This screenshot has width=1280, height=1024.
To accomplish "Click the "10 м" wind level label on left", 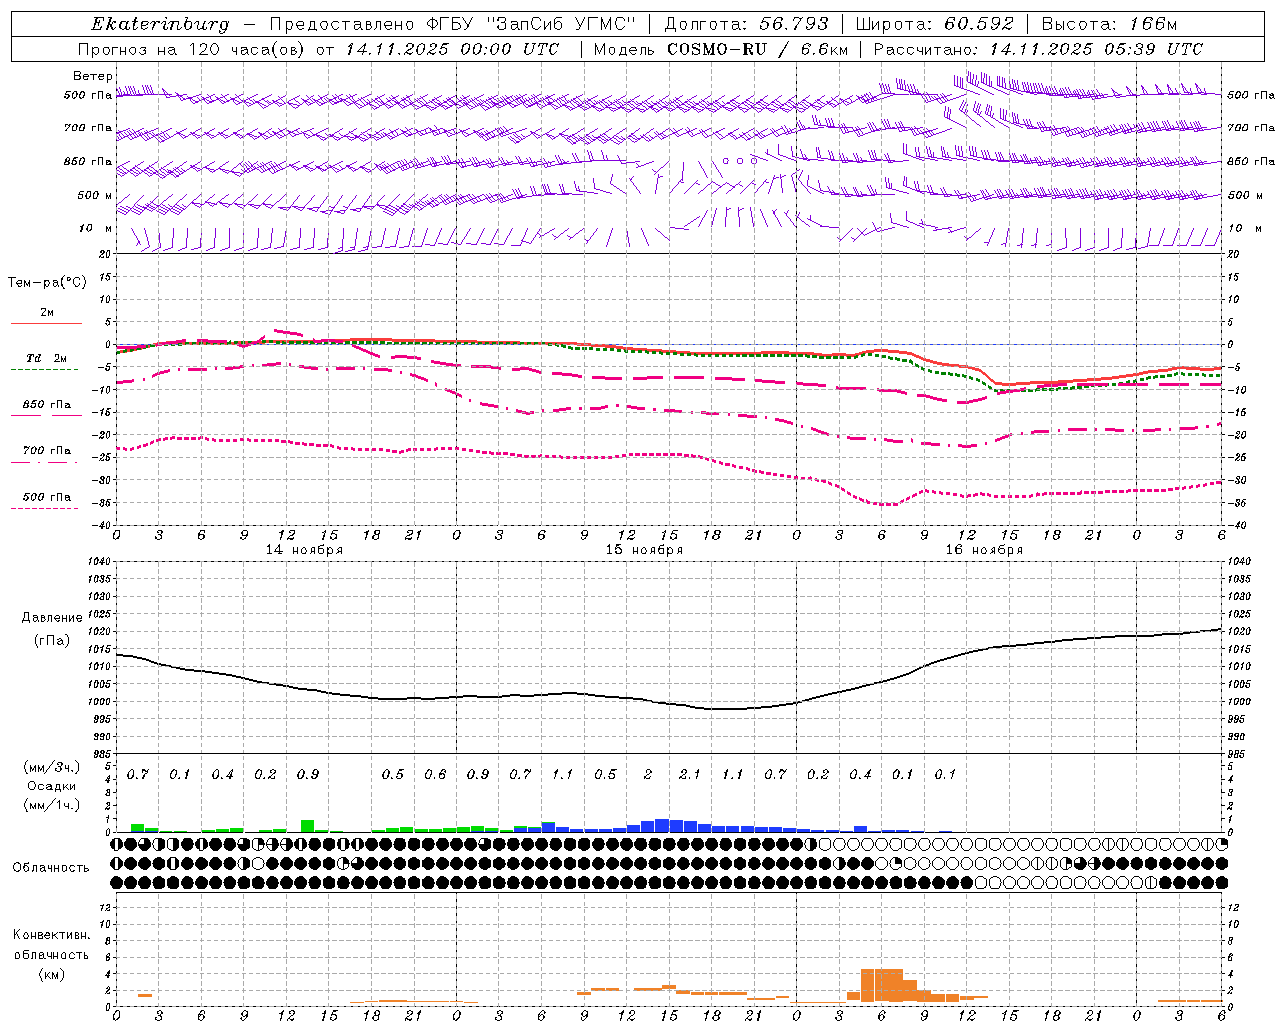I will pyautogui.click(x=95, y=228).
